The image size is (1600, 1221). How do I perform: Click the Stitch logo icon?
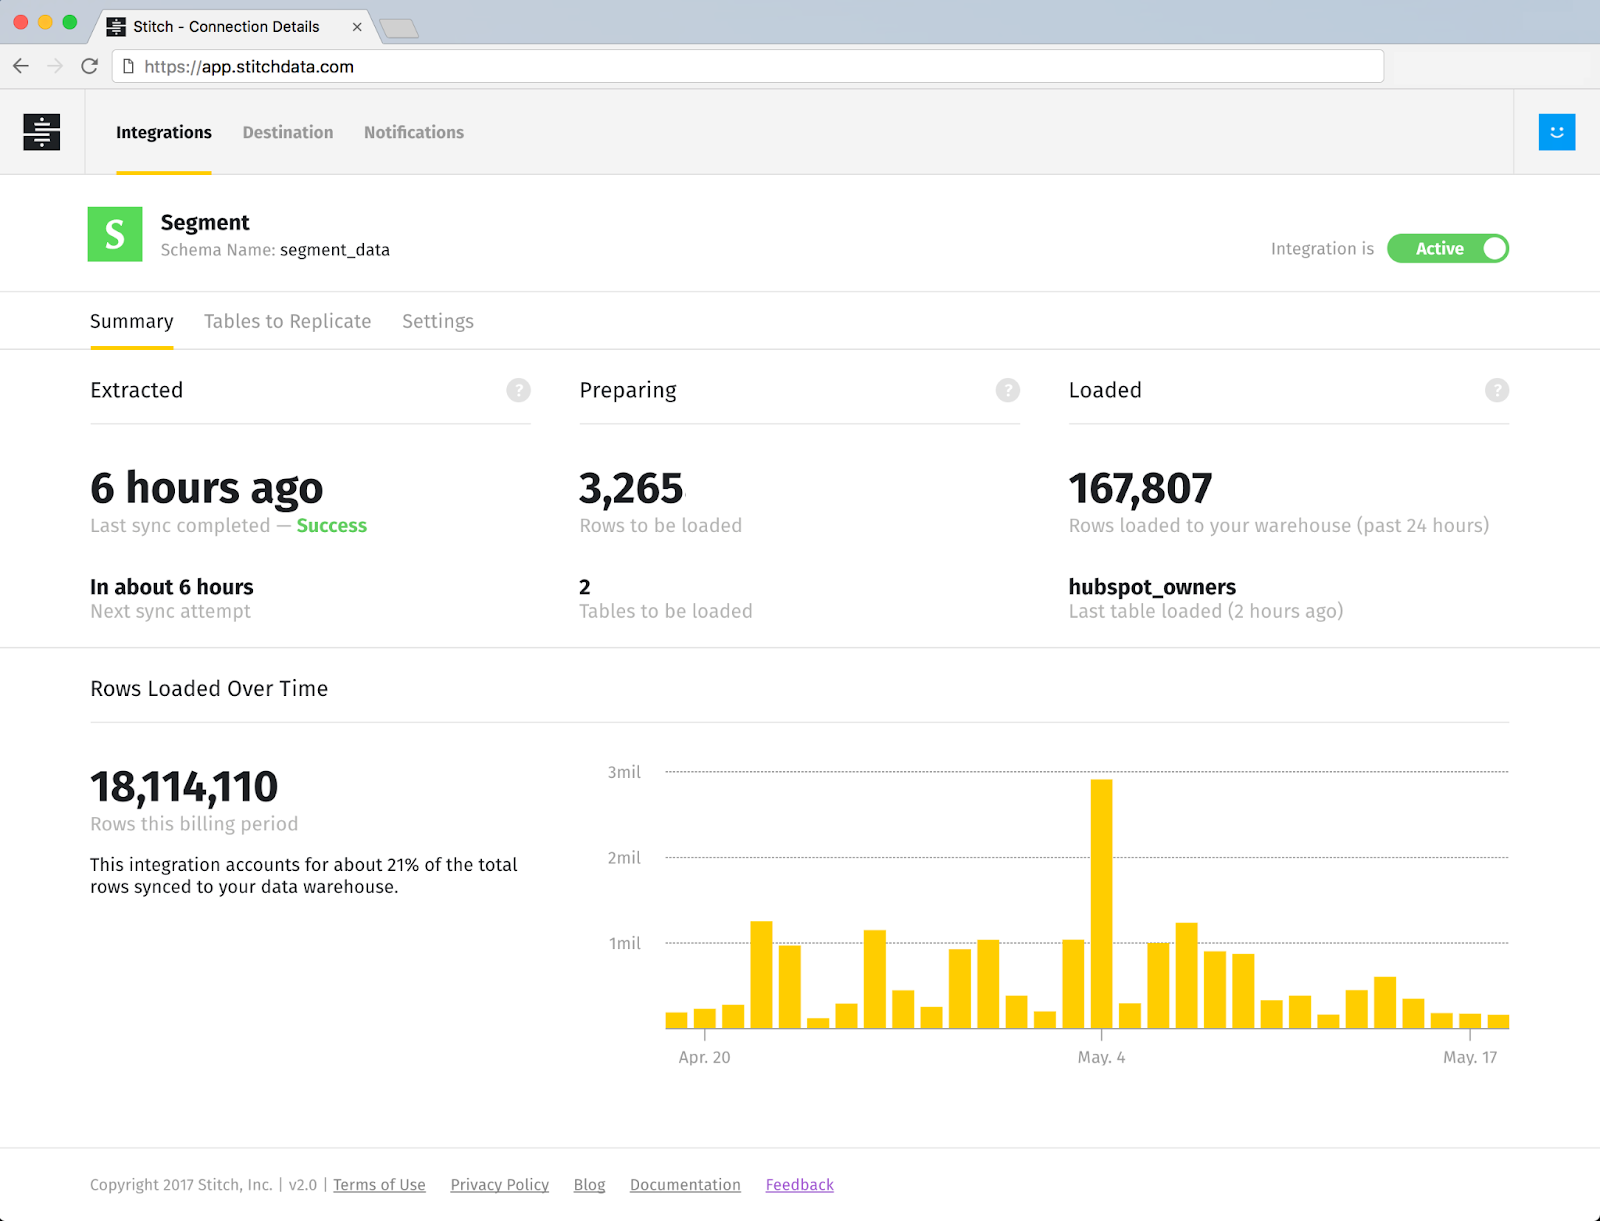pos(40,131)
